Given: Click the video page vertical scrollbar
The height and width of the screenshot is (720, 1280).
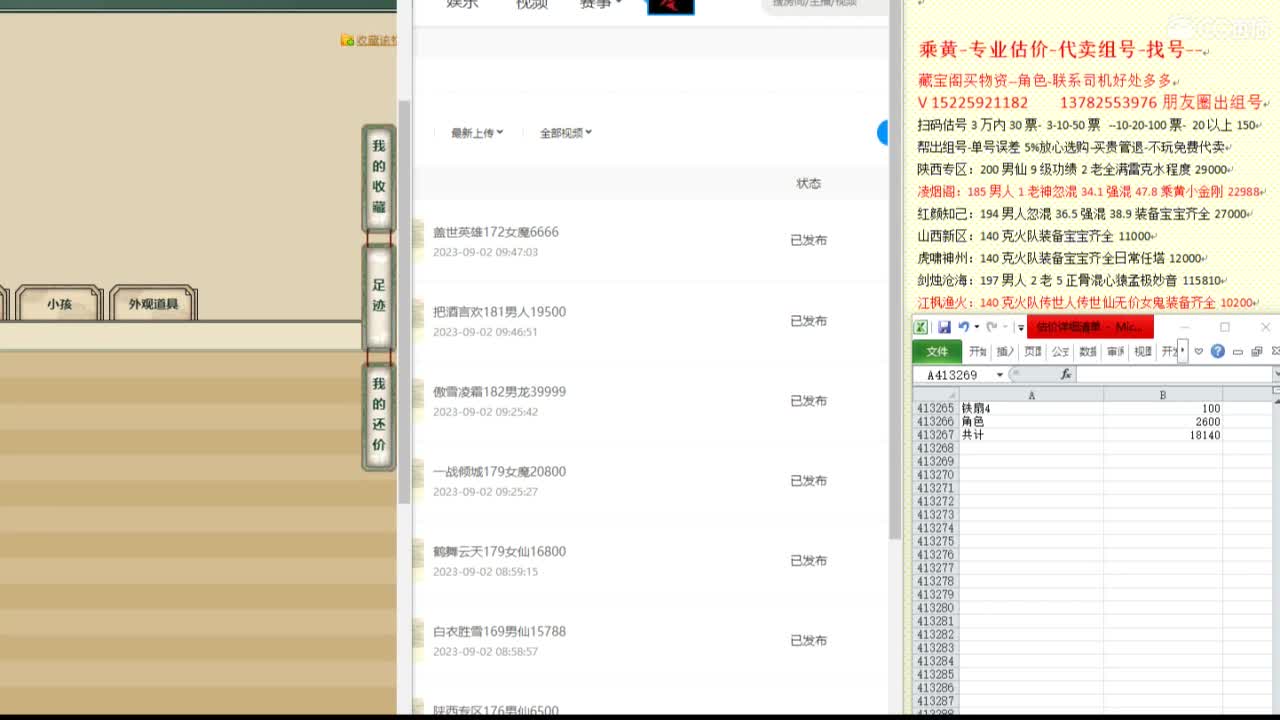Looking at the screenshot, I should click(895, 270).
